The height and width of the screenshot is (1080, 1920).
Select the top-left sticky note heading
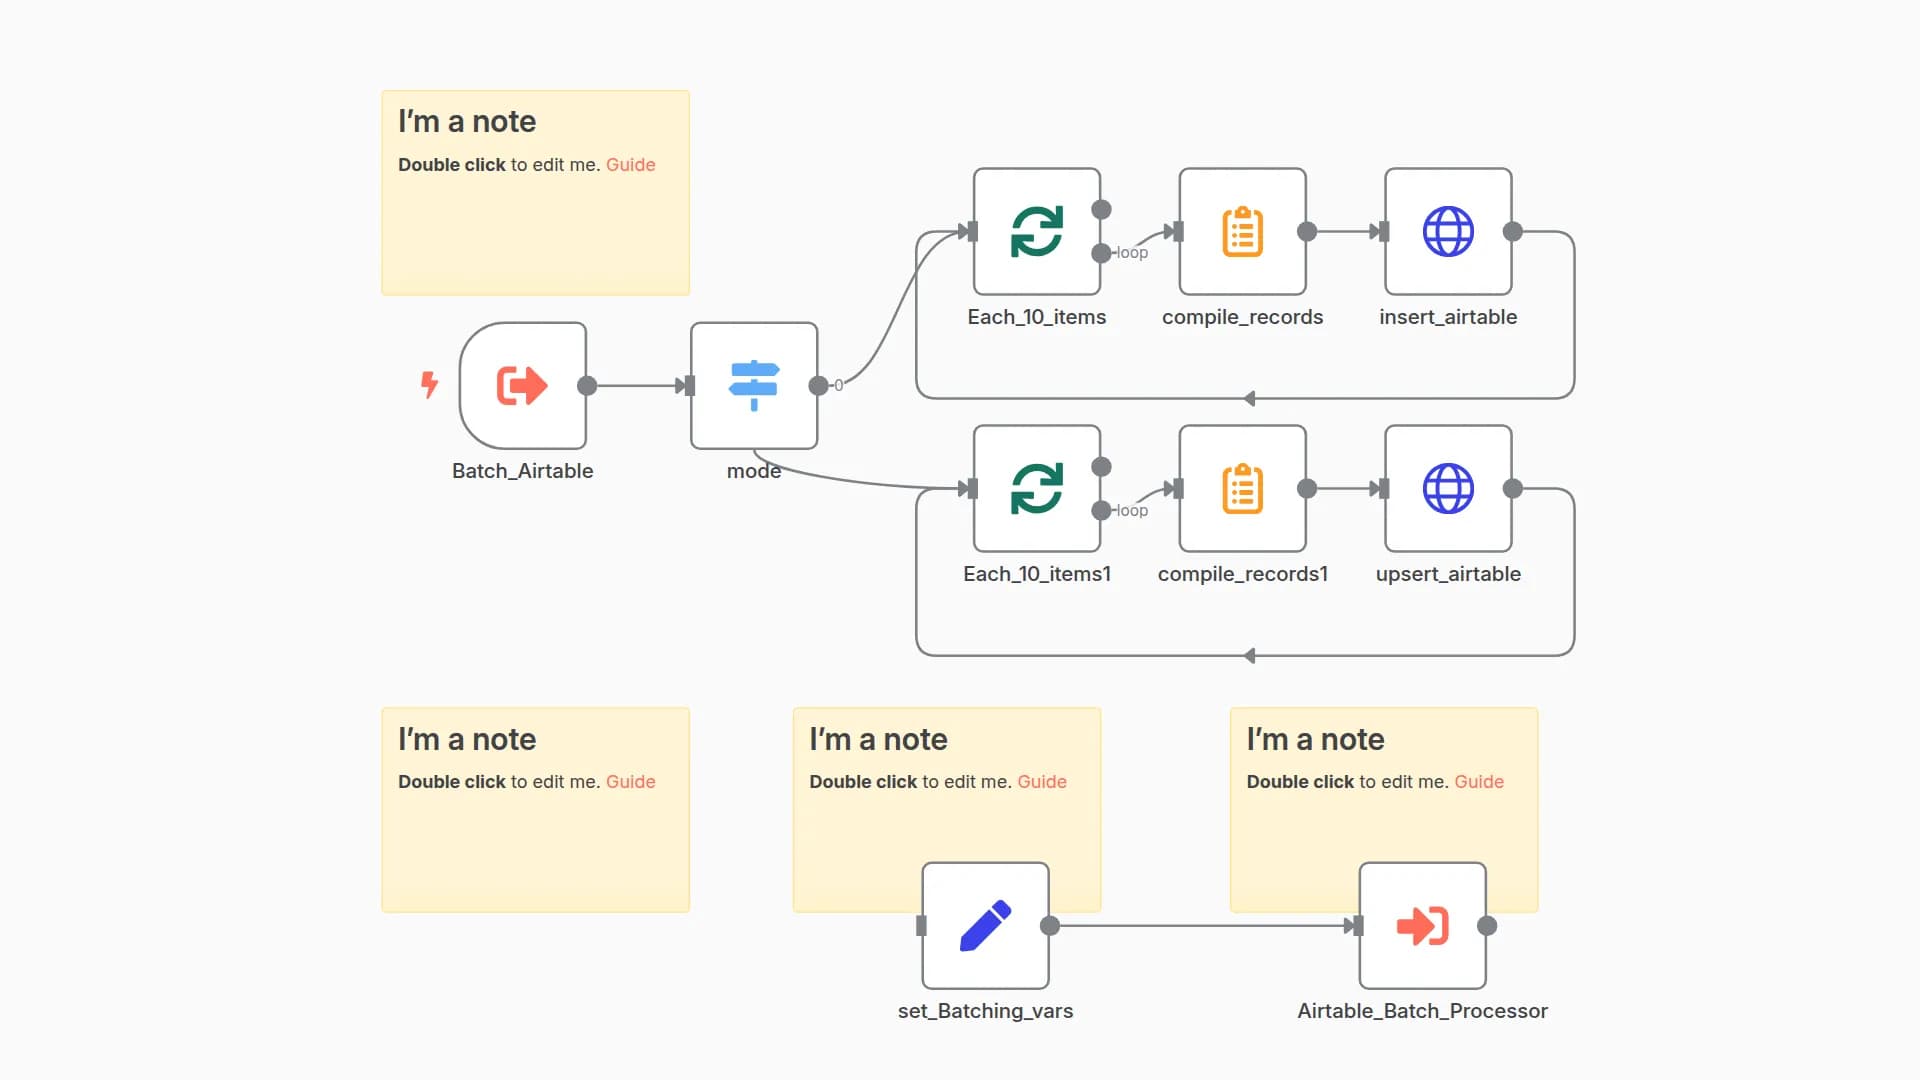tap(467, 122)
